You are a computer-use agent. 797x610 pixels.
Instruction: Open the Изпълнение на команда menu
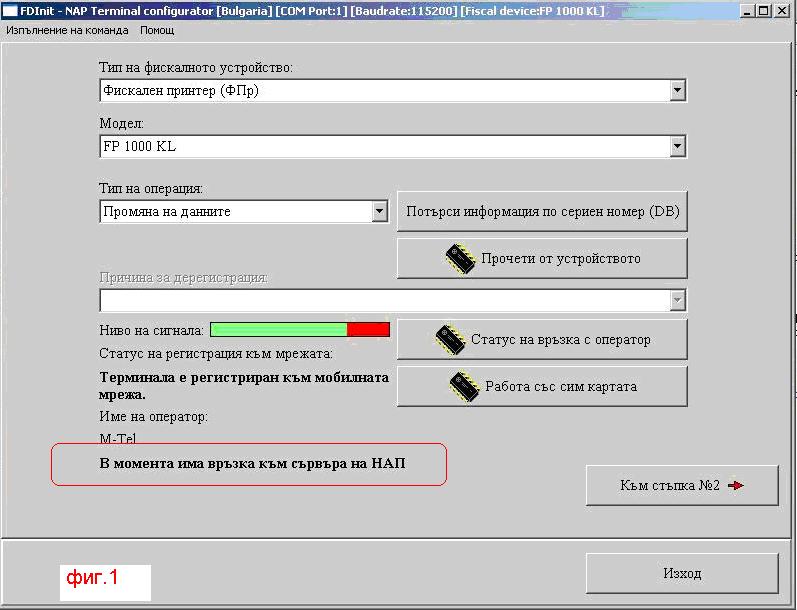68,30
